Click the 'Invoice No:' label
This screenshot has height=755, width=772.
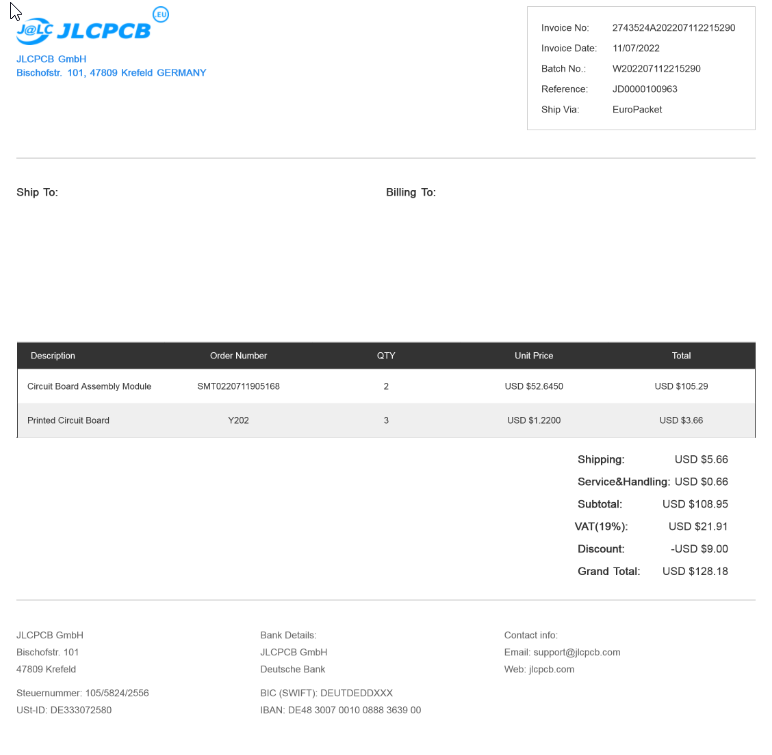pyautogui.click(x=565, y=28)
